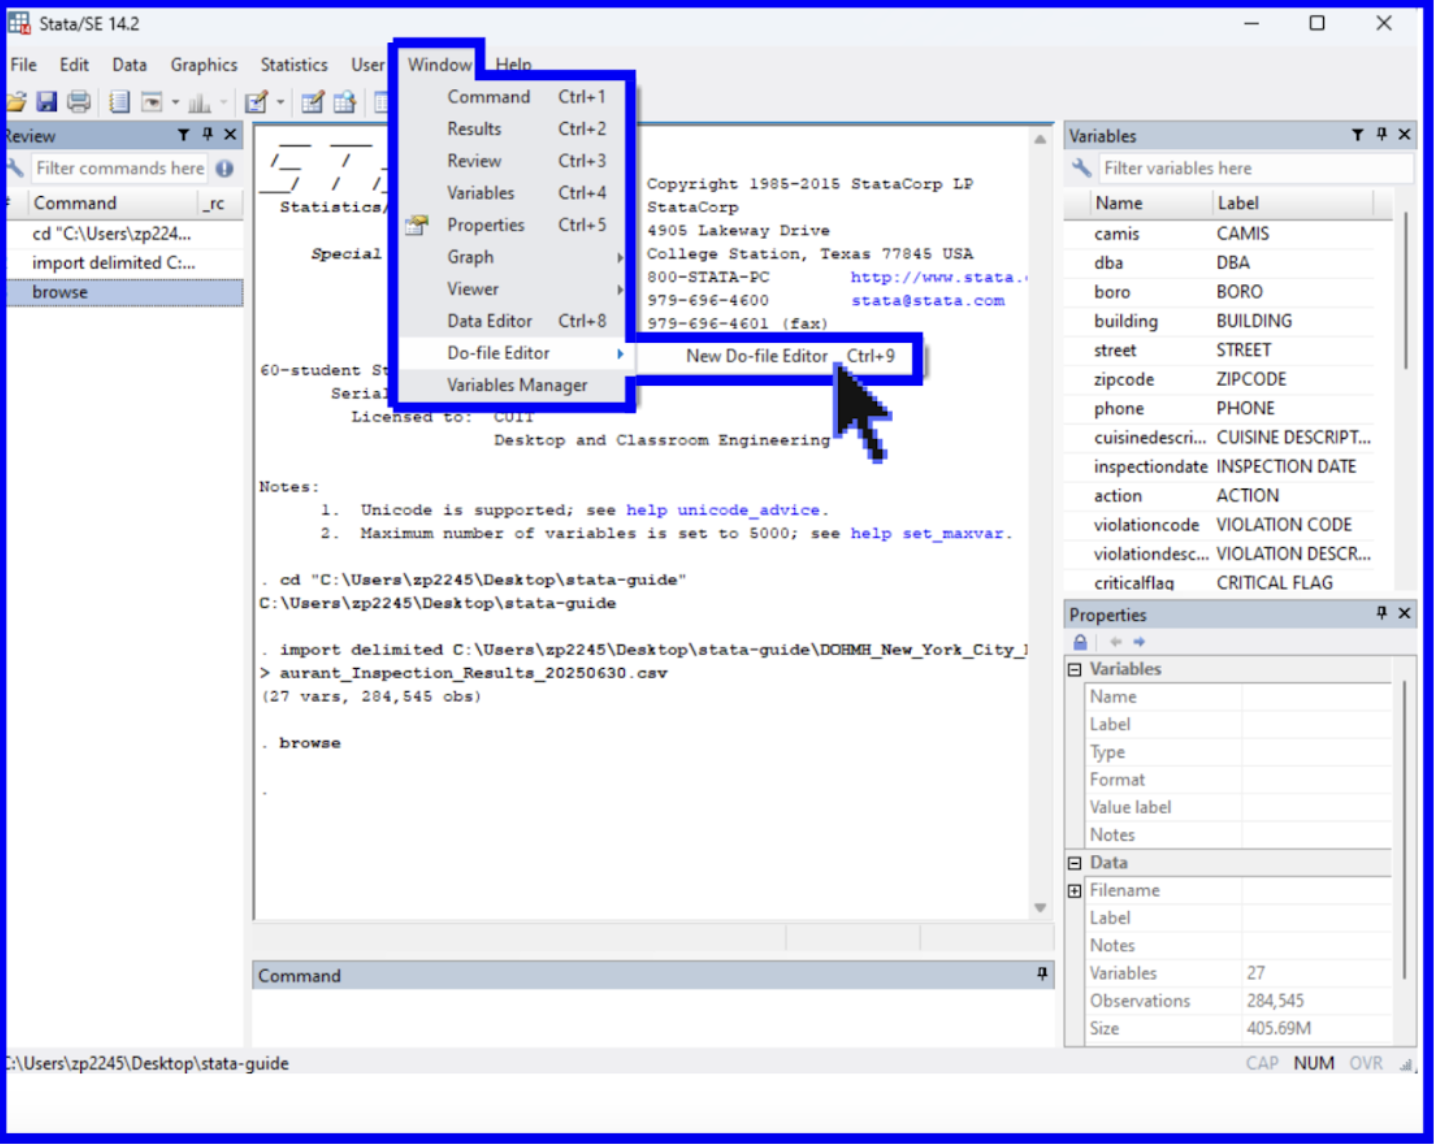Click the wrench icon beside Filter variables
This screenshot has height=1144, width=1434.
tap(1081, 168)
